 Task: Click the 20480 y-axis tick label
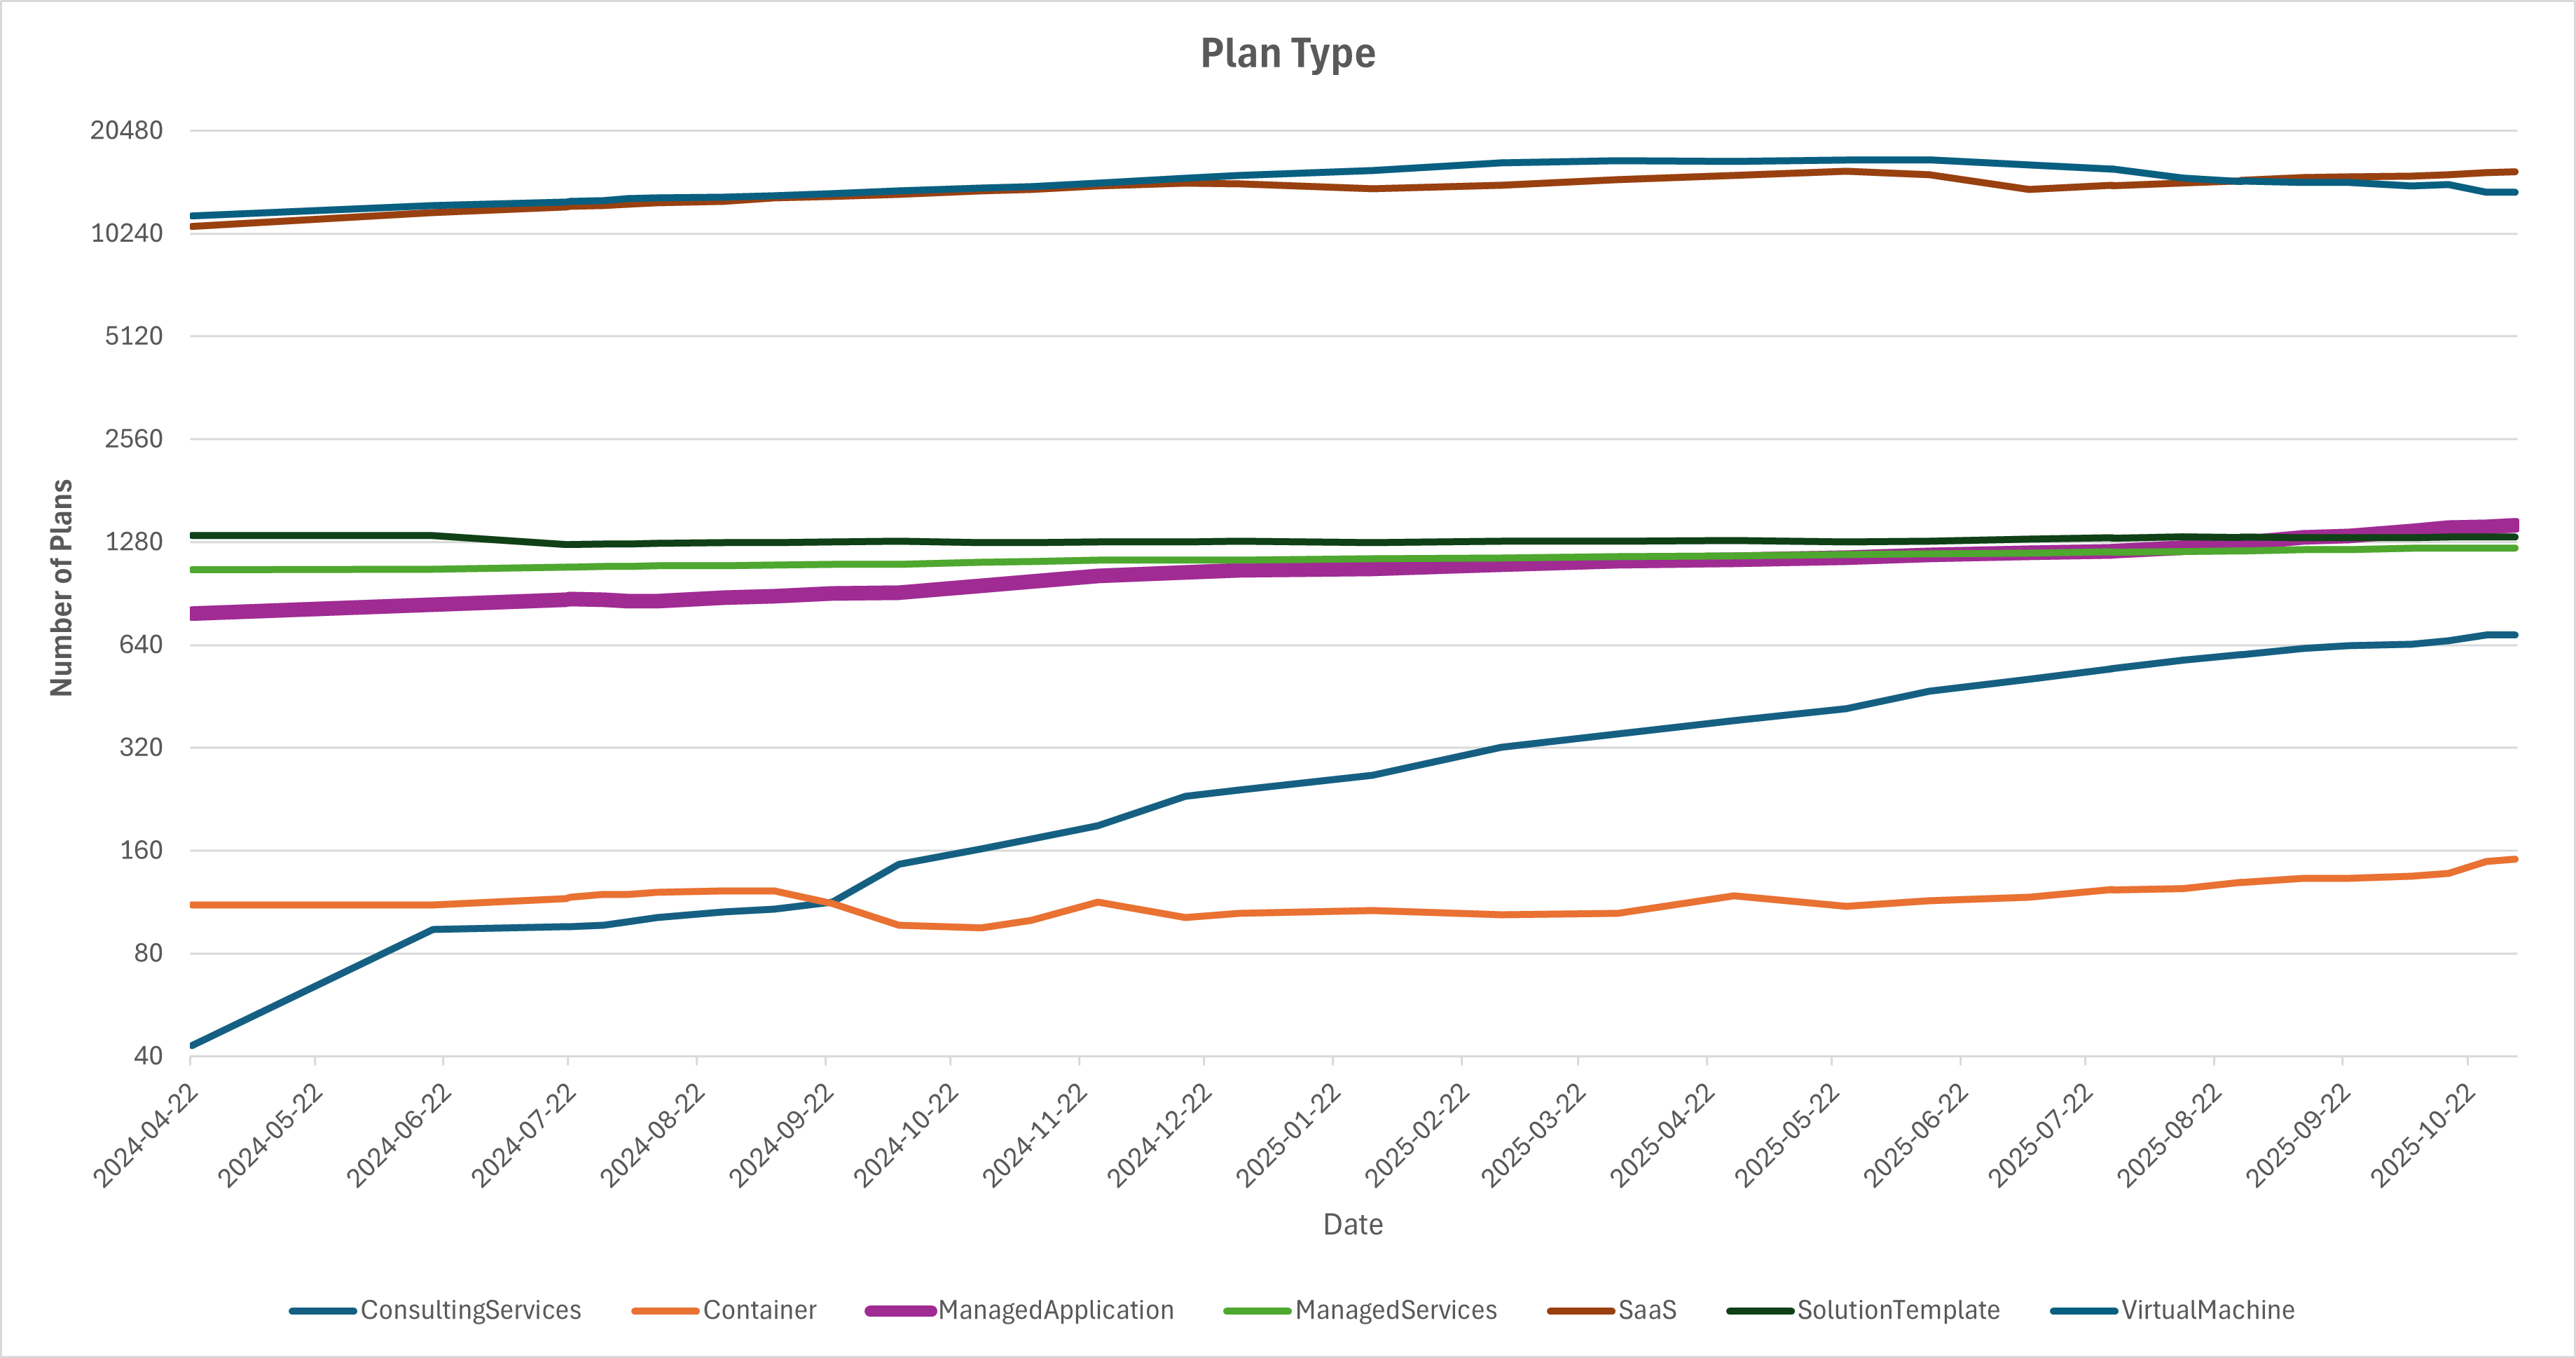coord(126,130)
